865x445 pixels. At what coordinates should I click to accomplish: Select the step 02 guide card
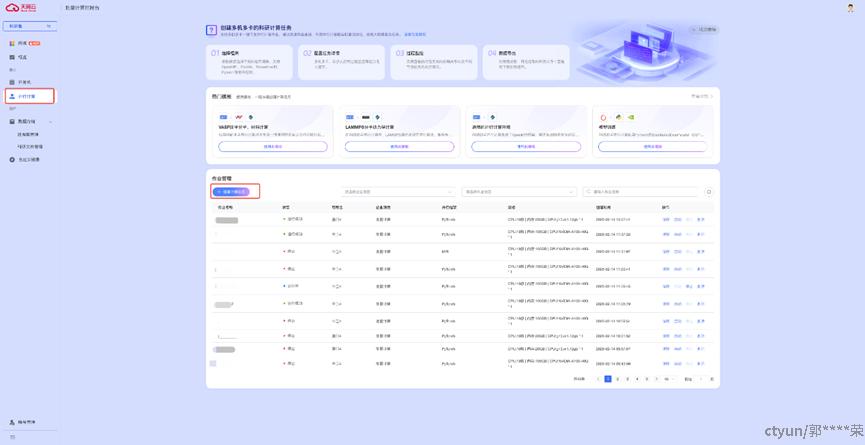coord(341,62)
